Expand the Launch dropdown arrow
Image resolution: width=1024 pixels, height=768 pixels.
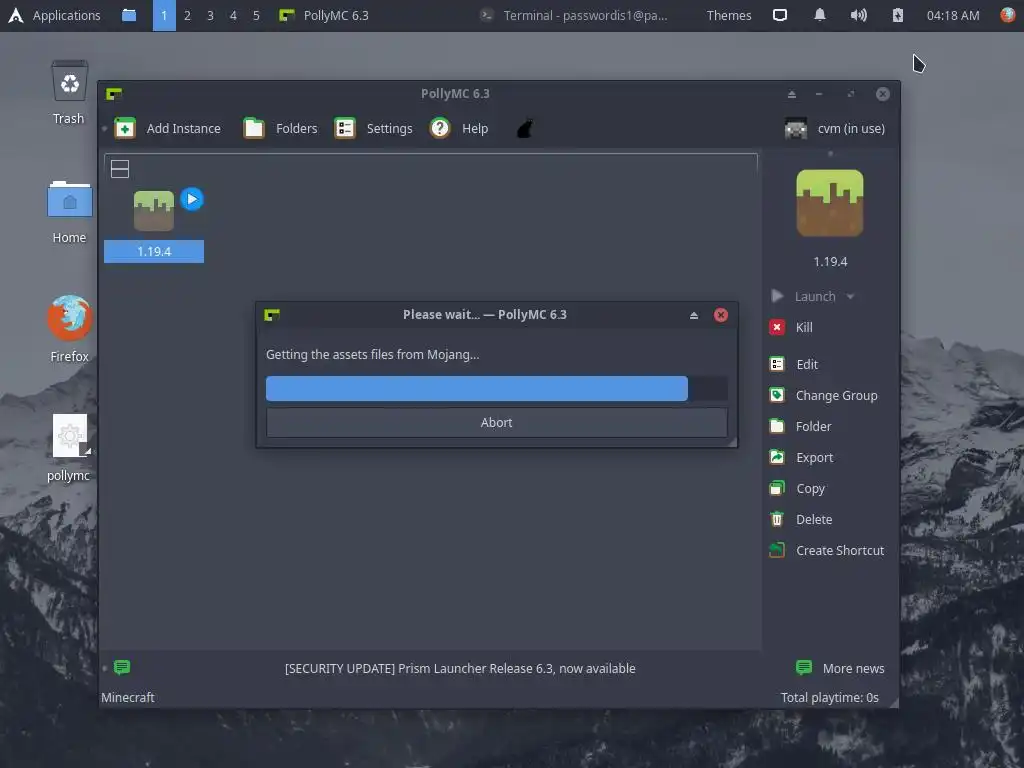pyautogui.click(x=850, y=296)
